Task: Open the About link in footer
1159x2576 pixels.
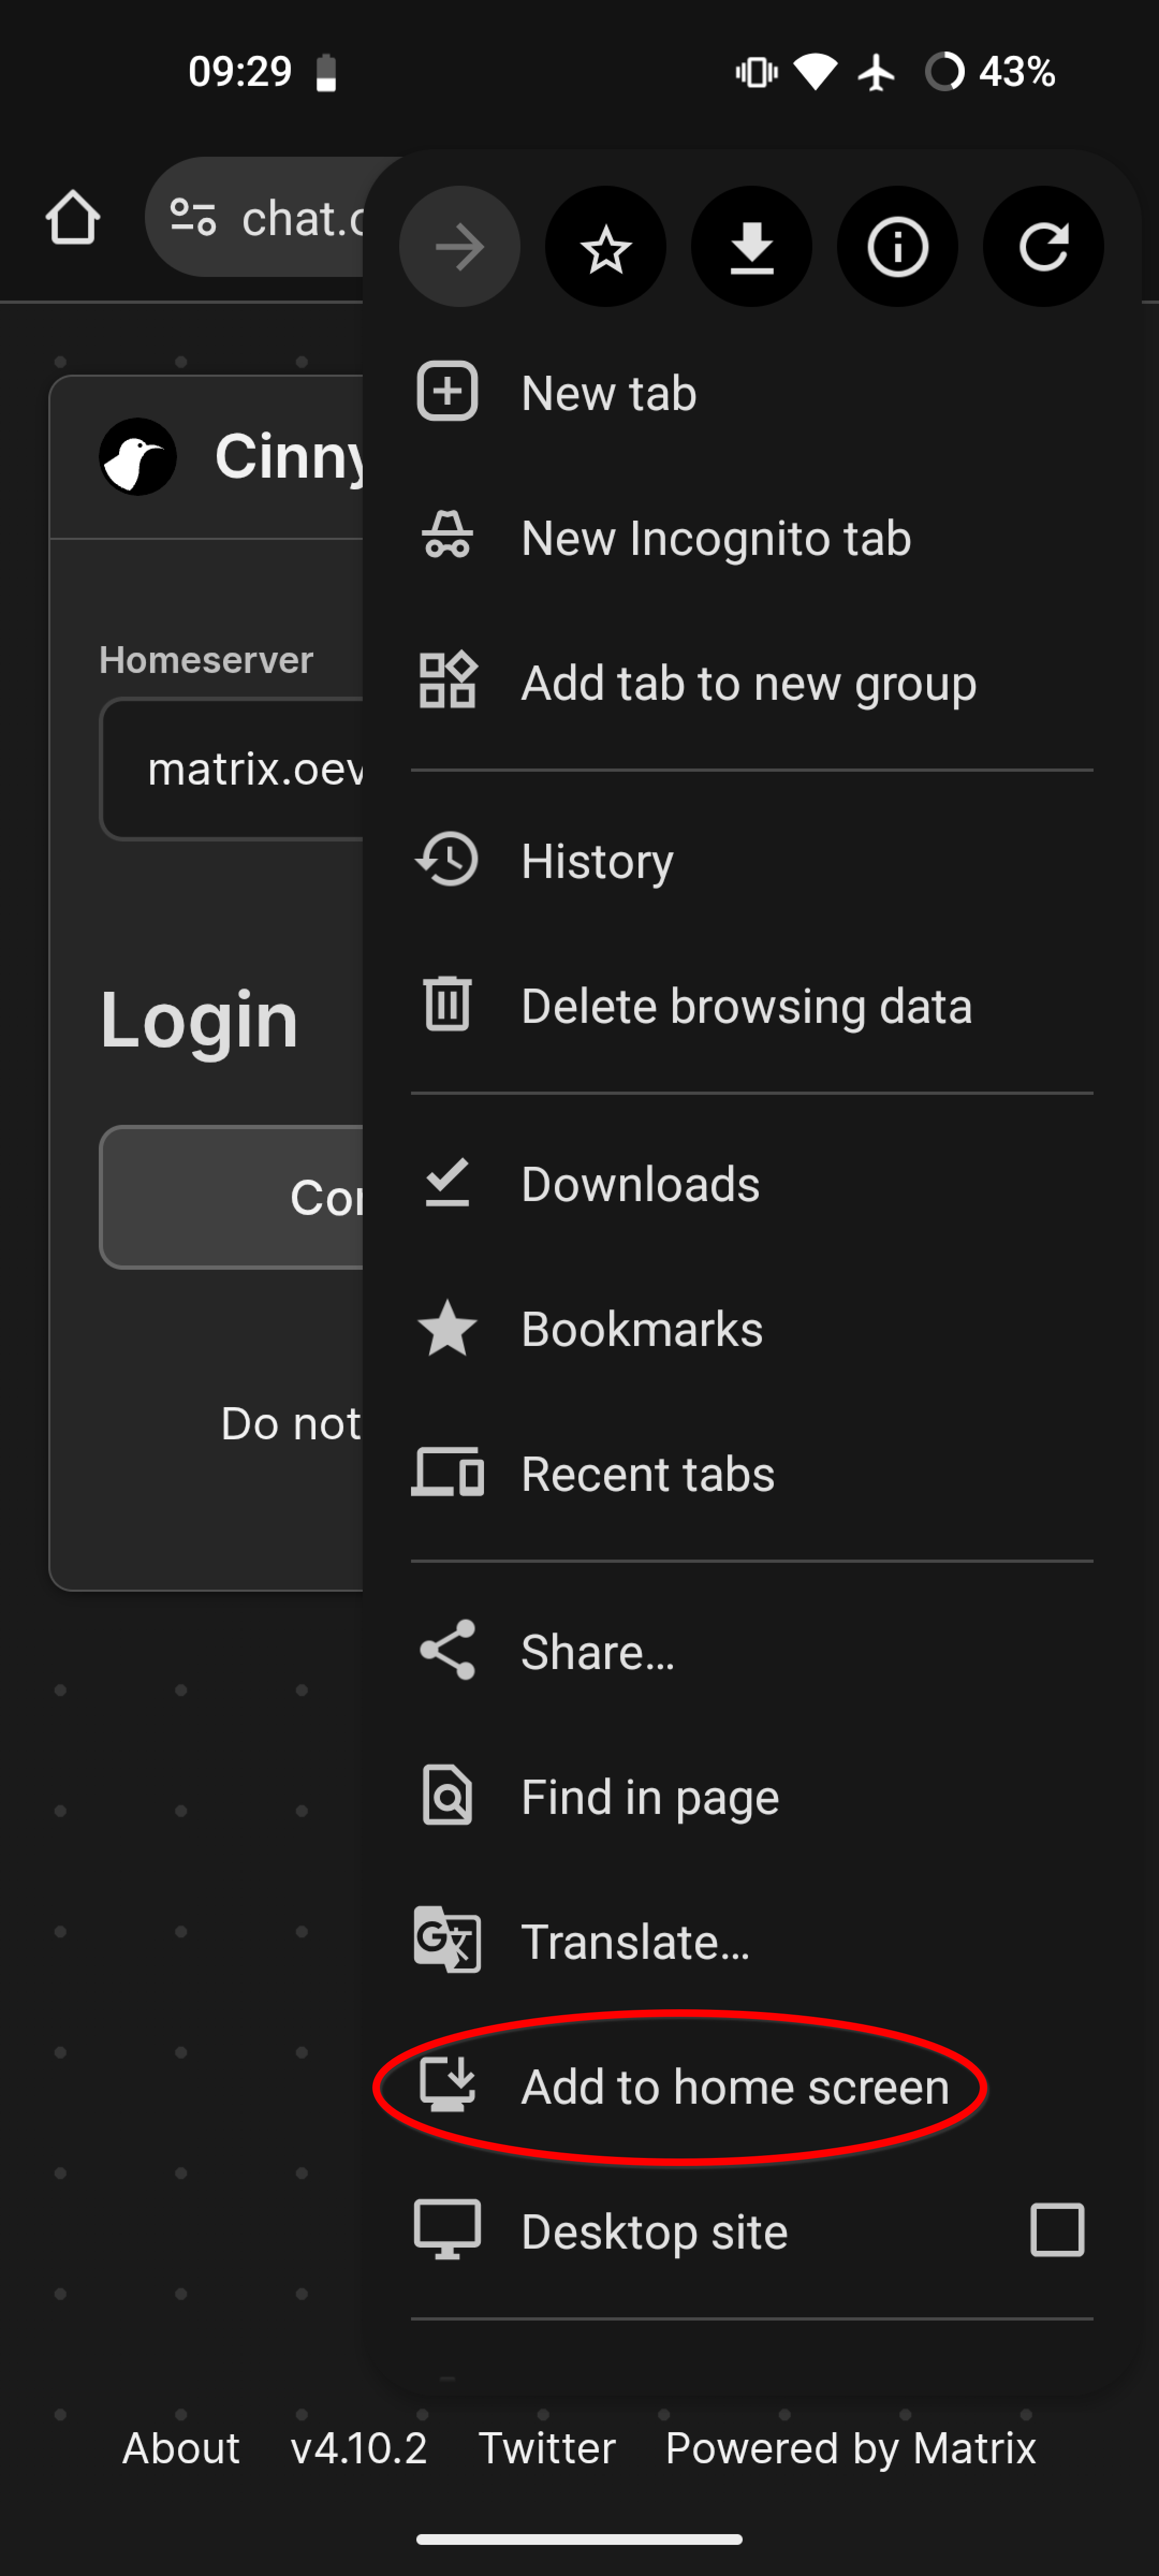Action: (x=181, y=2448)
